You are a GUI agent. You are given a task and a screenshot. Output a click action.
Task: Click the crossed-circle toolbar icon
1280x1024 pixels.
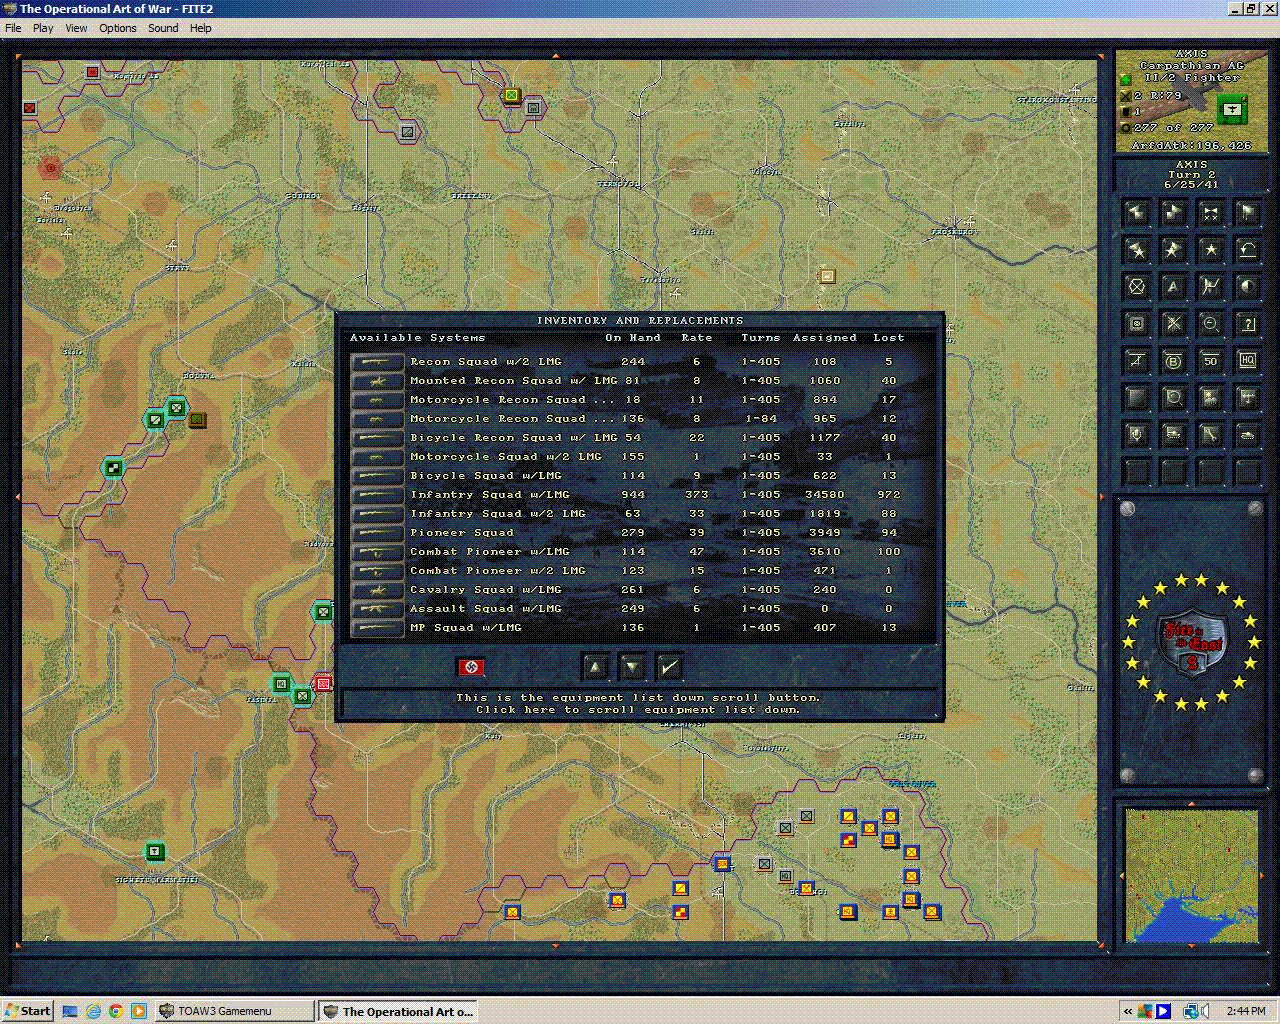(x=1136, y=285)
